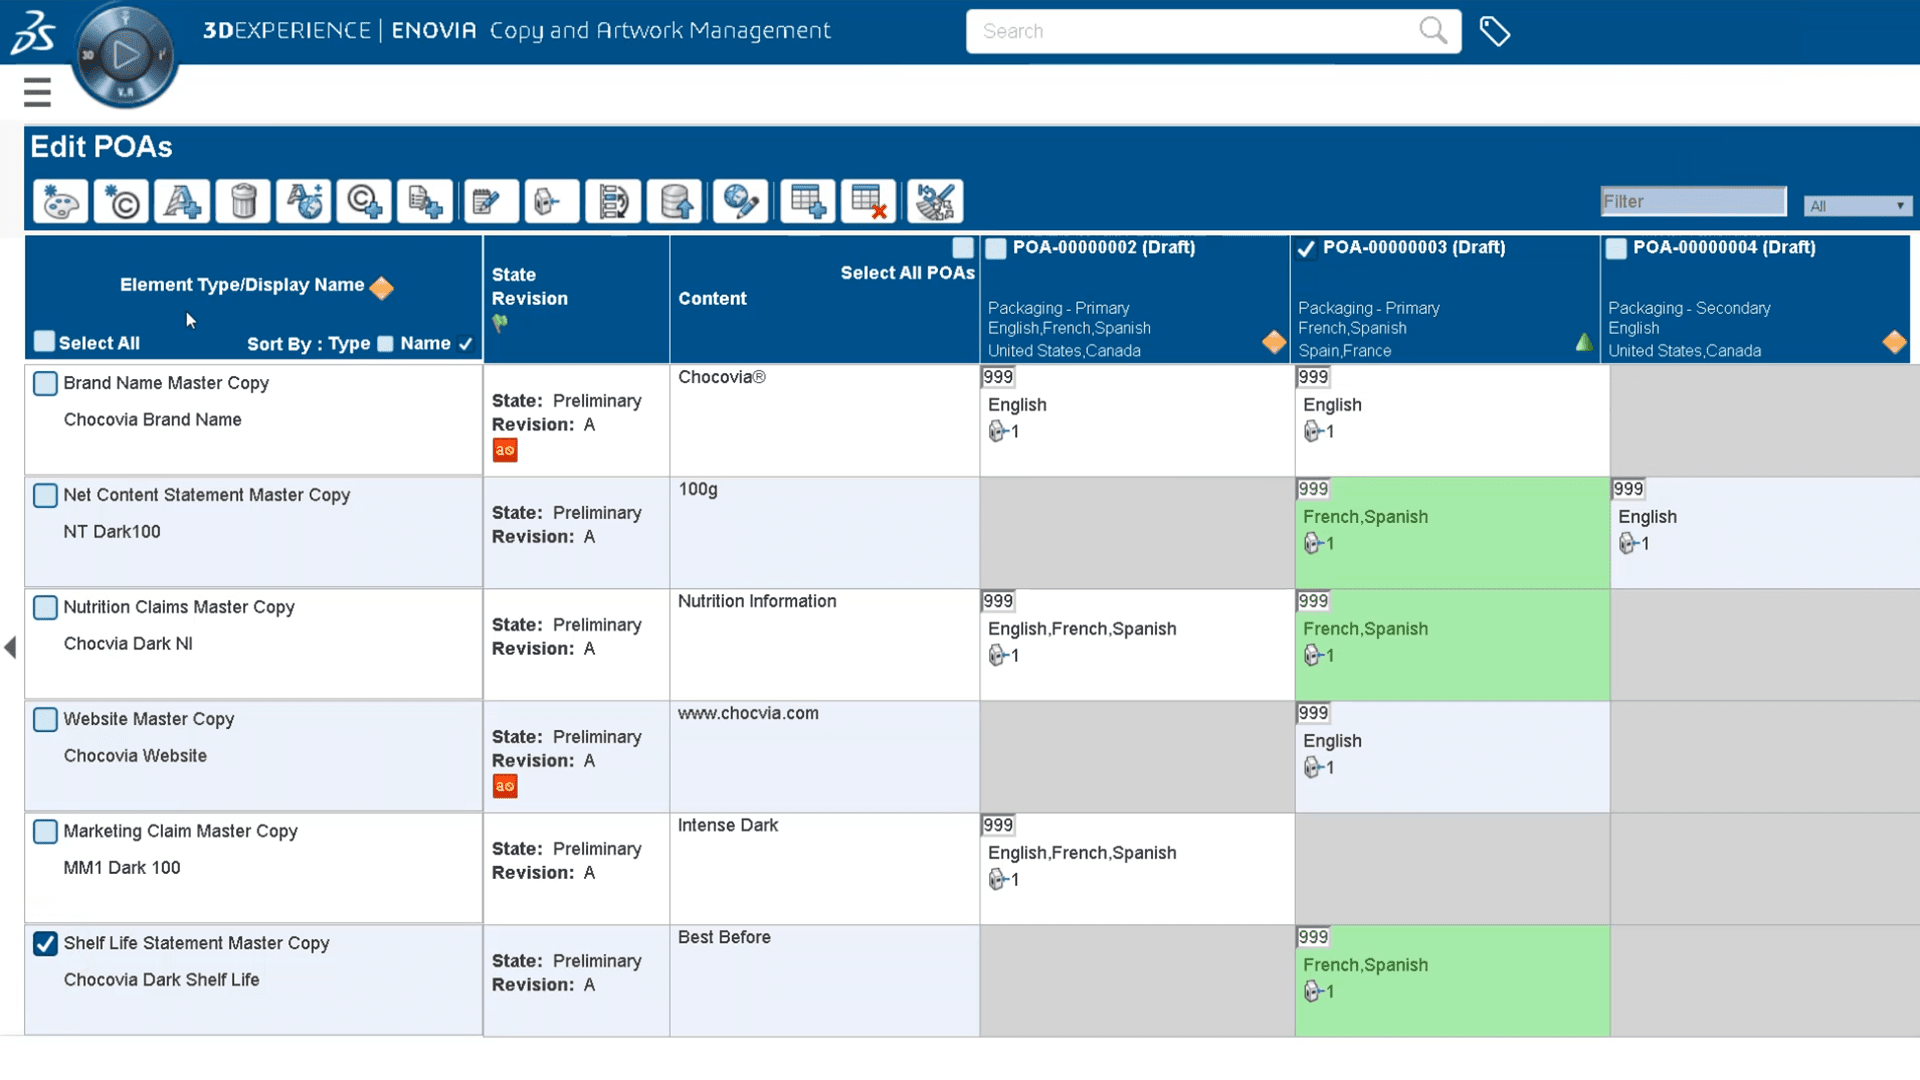
Task: Click the orange diamond in POA-00000002 header
Action: point(1273,342)
